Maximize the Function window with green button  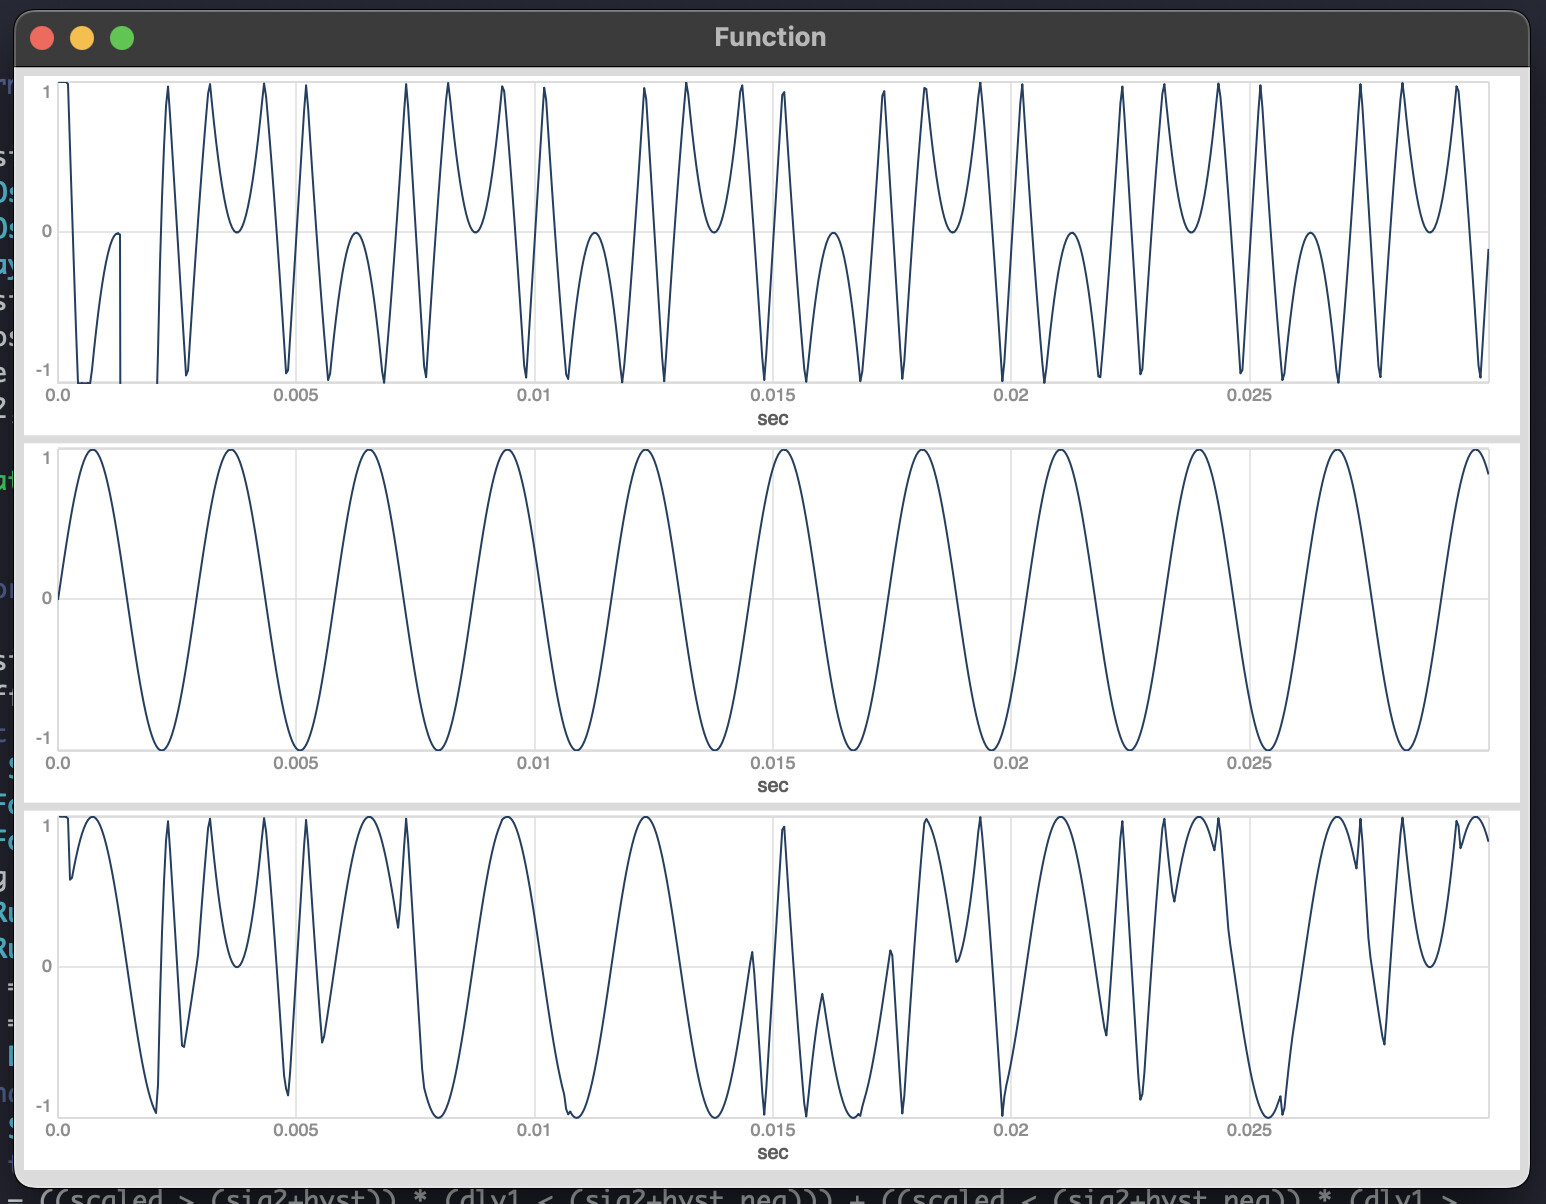[122, 38]
